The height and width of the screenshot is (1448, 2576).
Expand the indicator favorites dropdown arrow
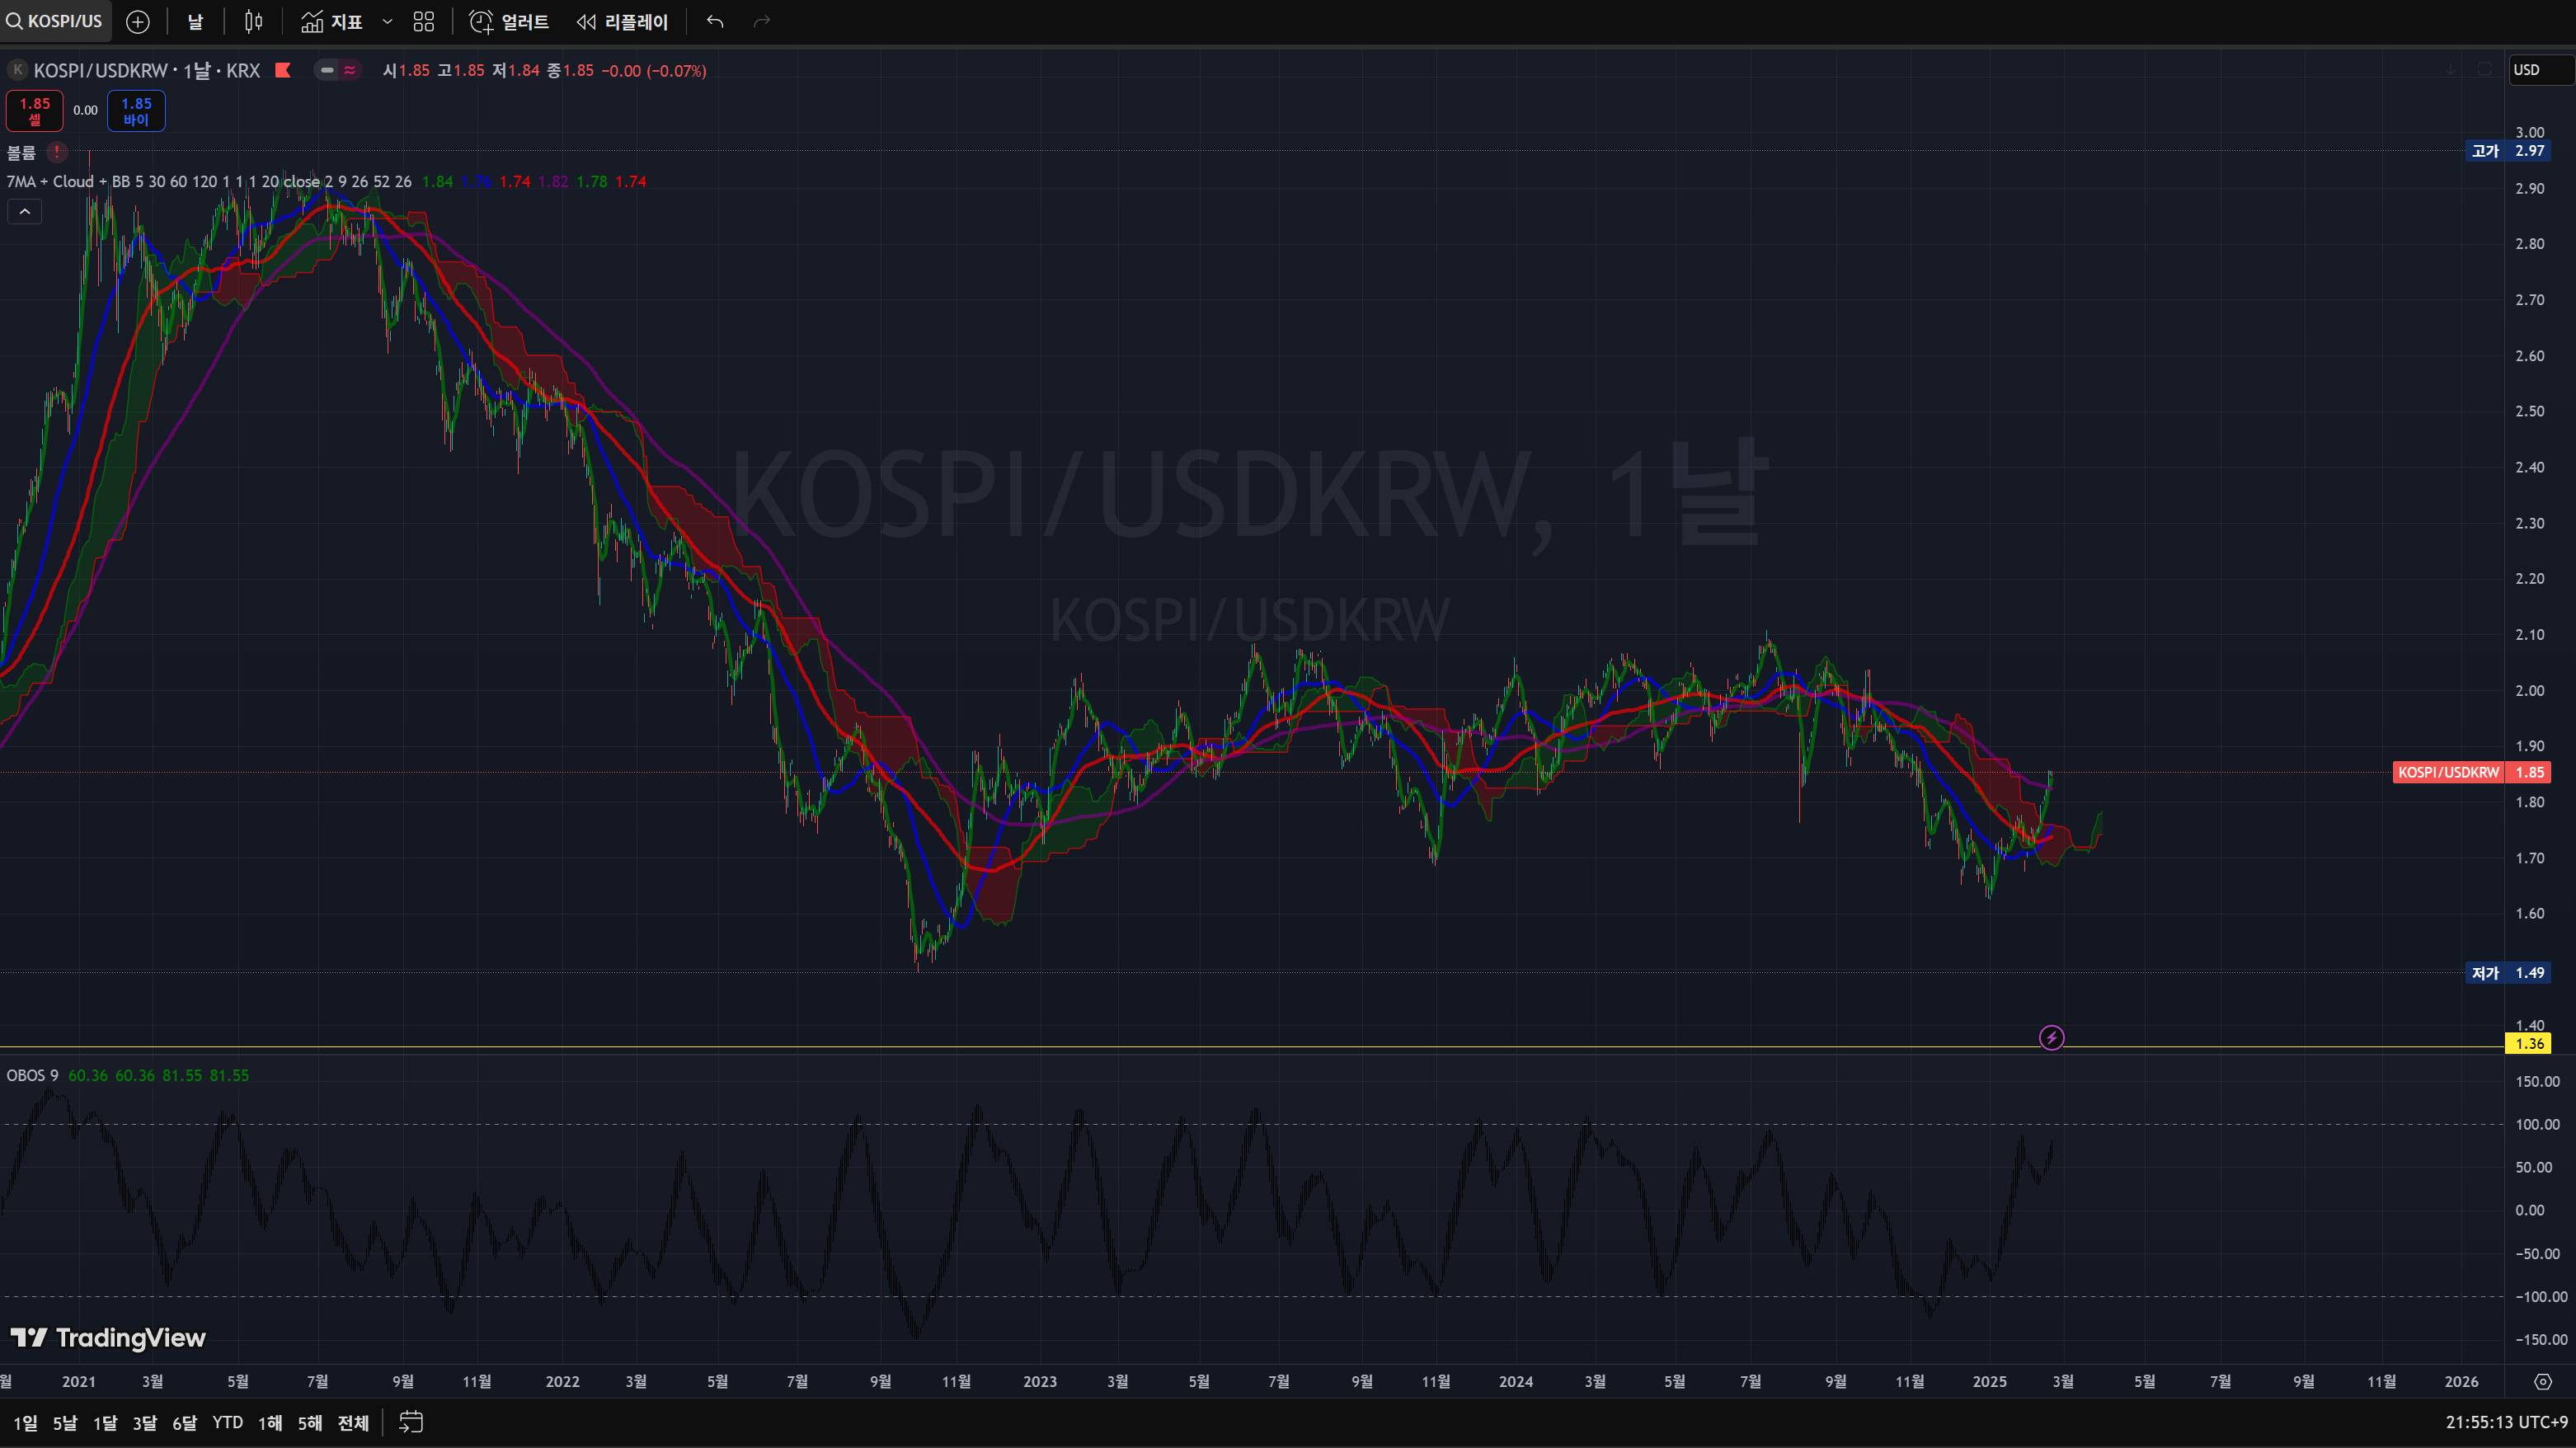pyautogui.click(x=387, y=21)
